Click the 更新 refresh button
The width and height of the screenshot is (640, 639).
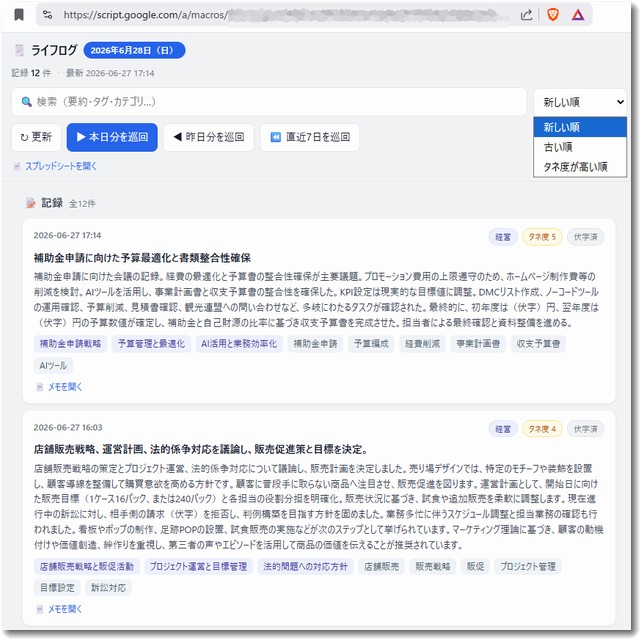tap(36, 137)
